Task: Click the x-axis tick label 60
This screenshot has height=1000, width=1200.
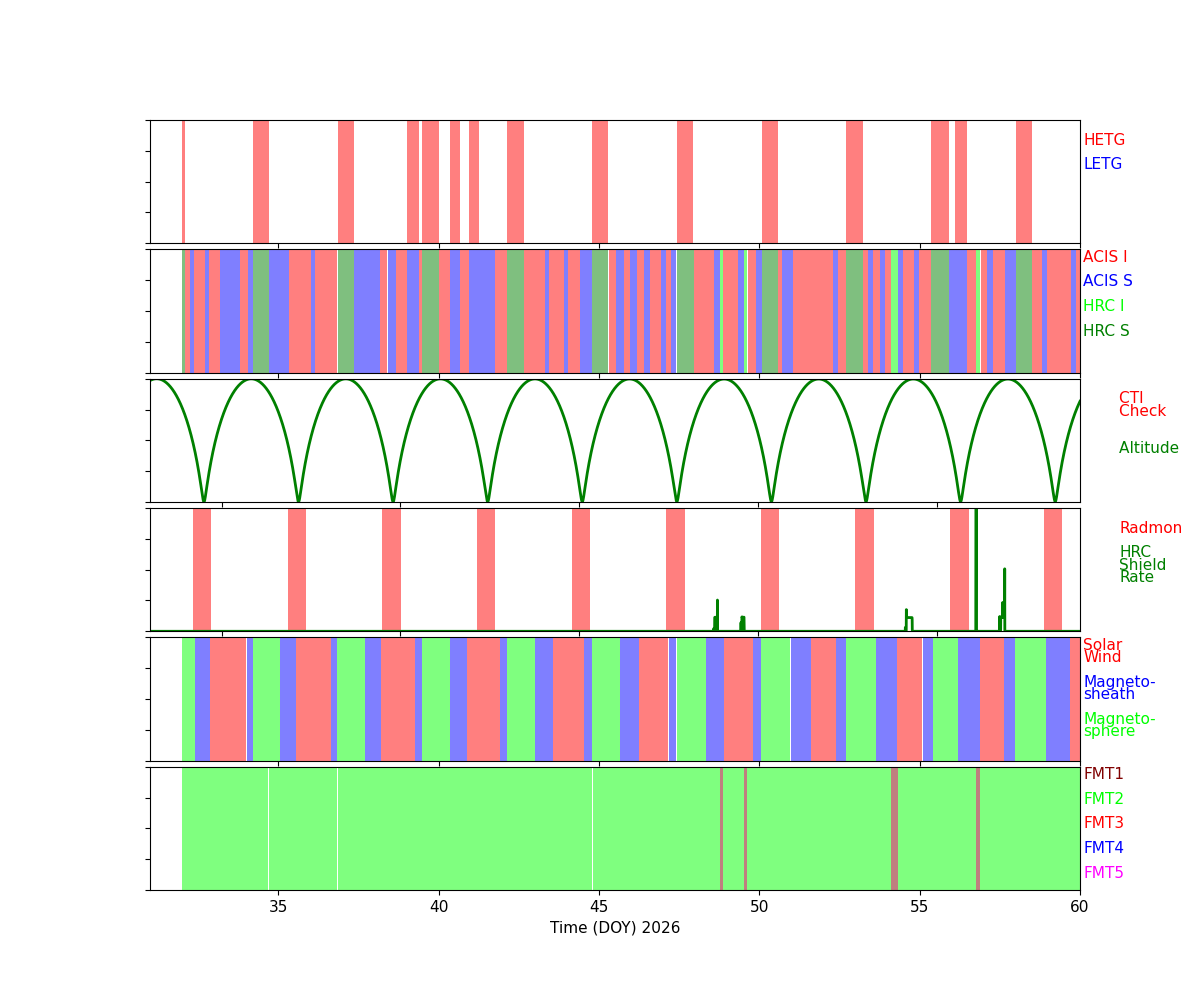Action: coord(1079,905)
